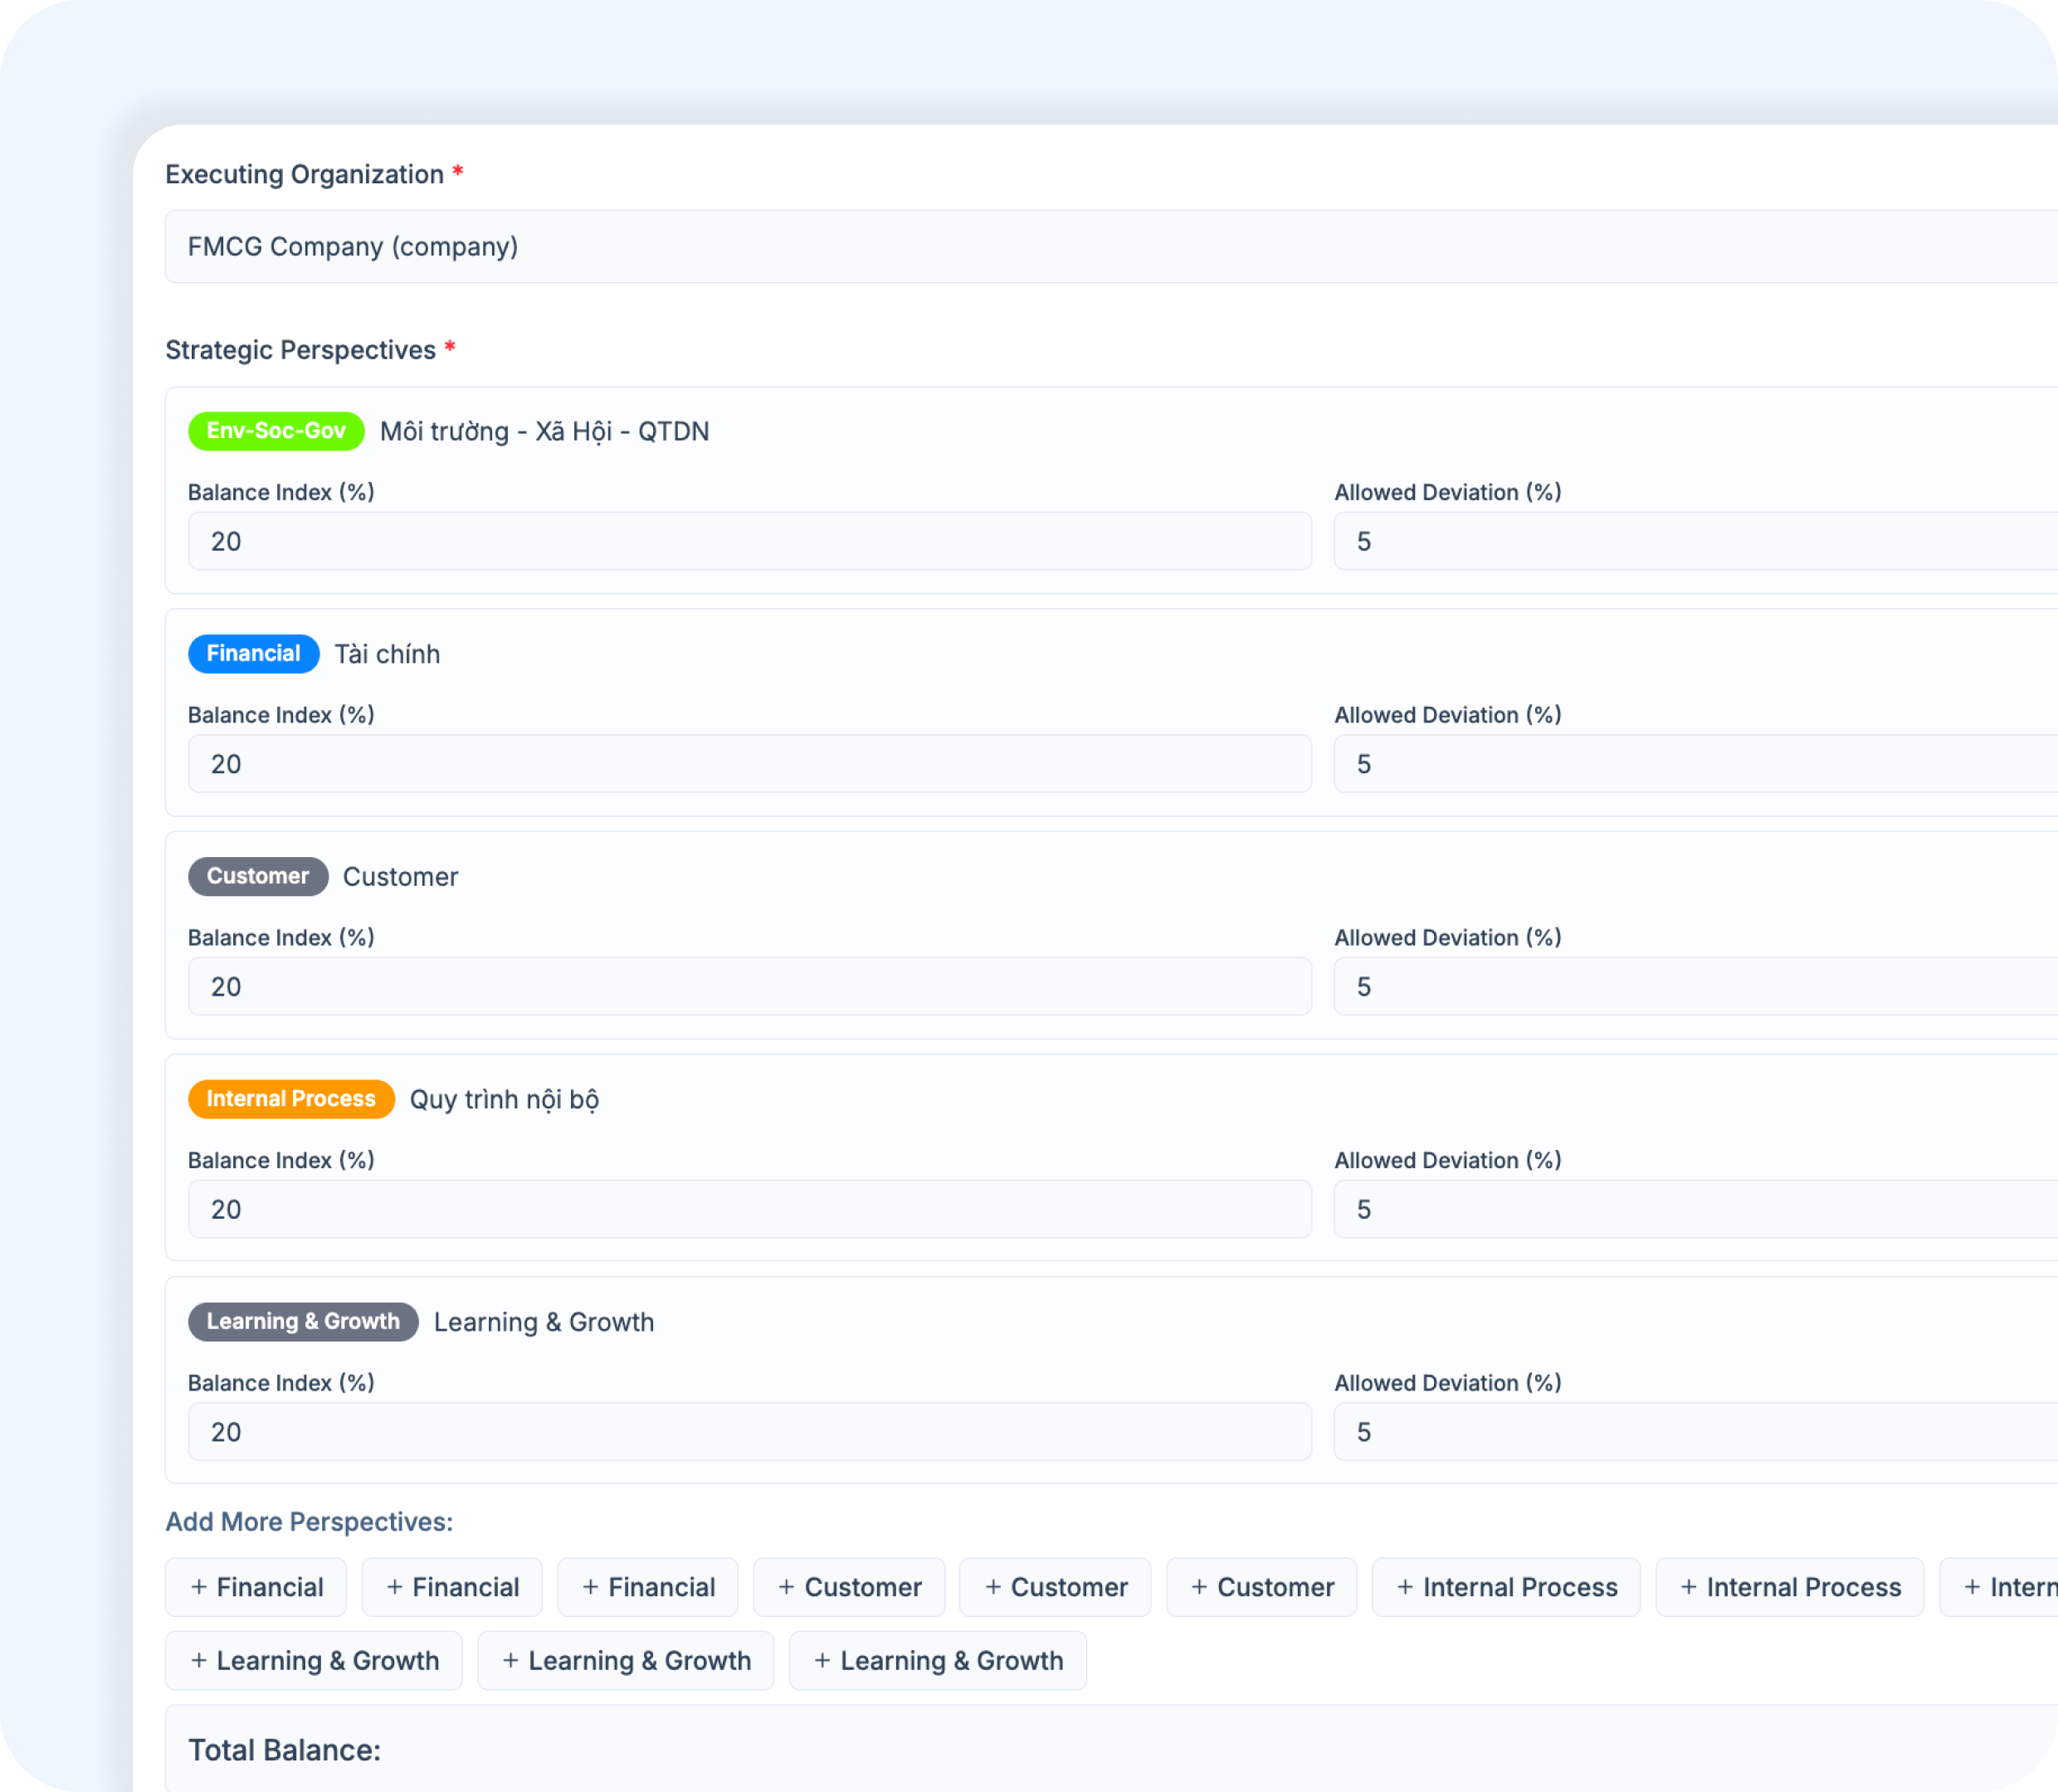
Task: Edit Learning & Growth Allowed Deviation input
Action: click(x=1694, y=1432)
